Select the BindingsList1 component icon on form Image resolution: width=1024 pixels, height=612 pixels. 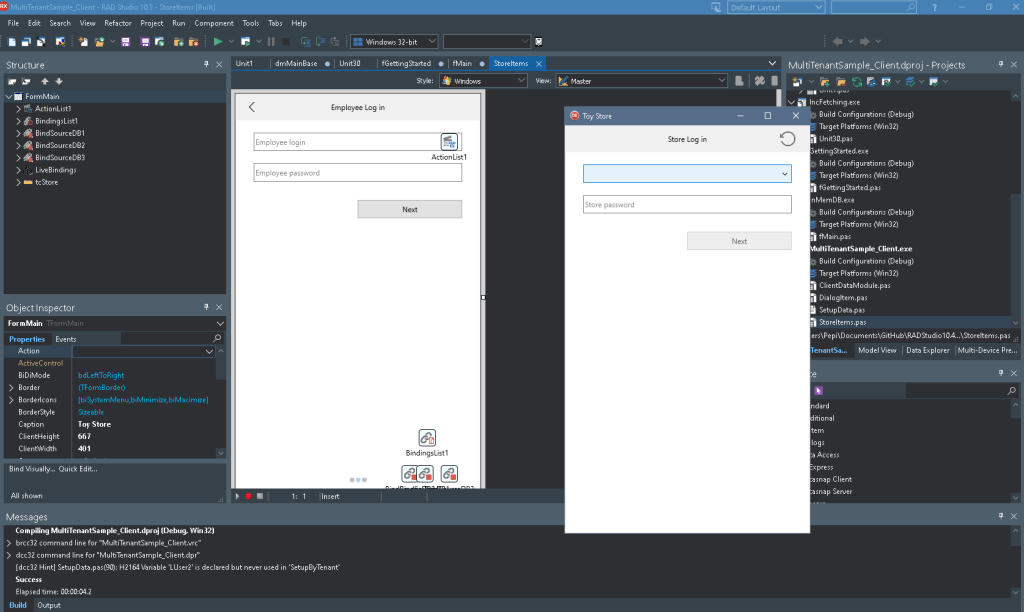427,438
